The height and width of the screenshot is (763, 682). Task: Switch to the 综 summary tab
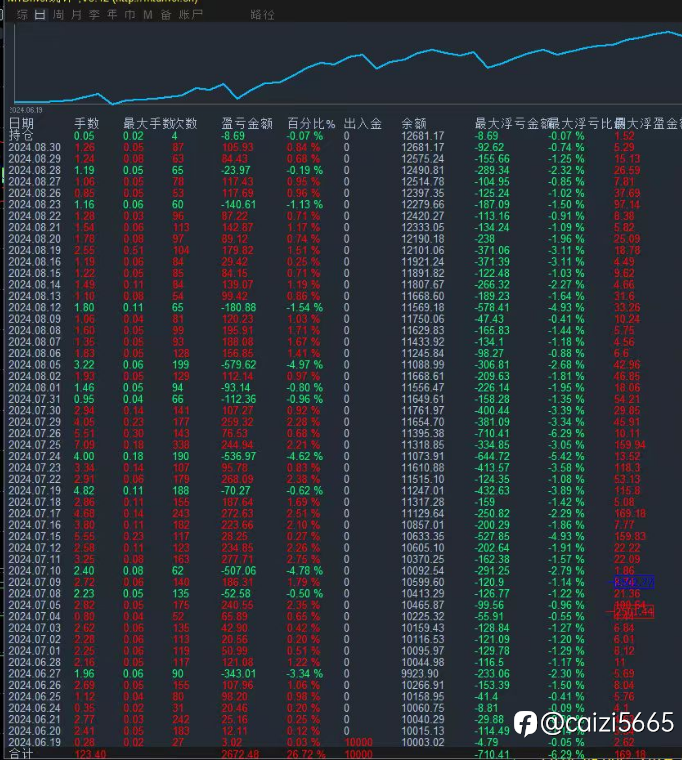[x=22, y=15]
